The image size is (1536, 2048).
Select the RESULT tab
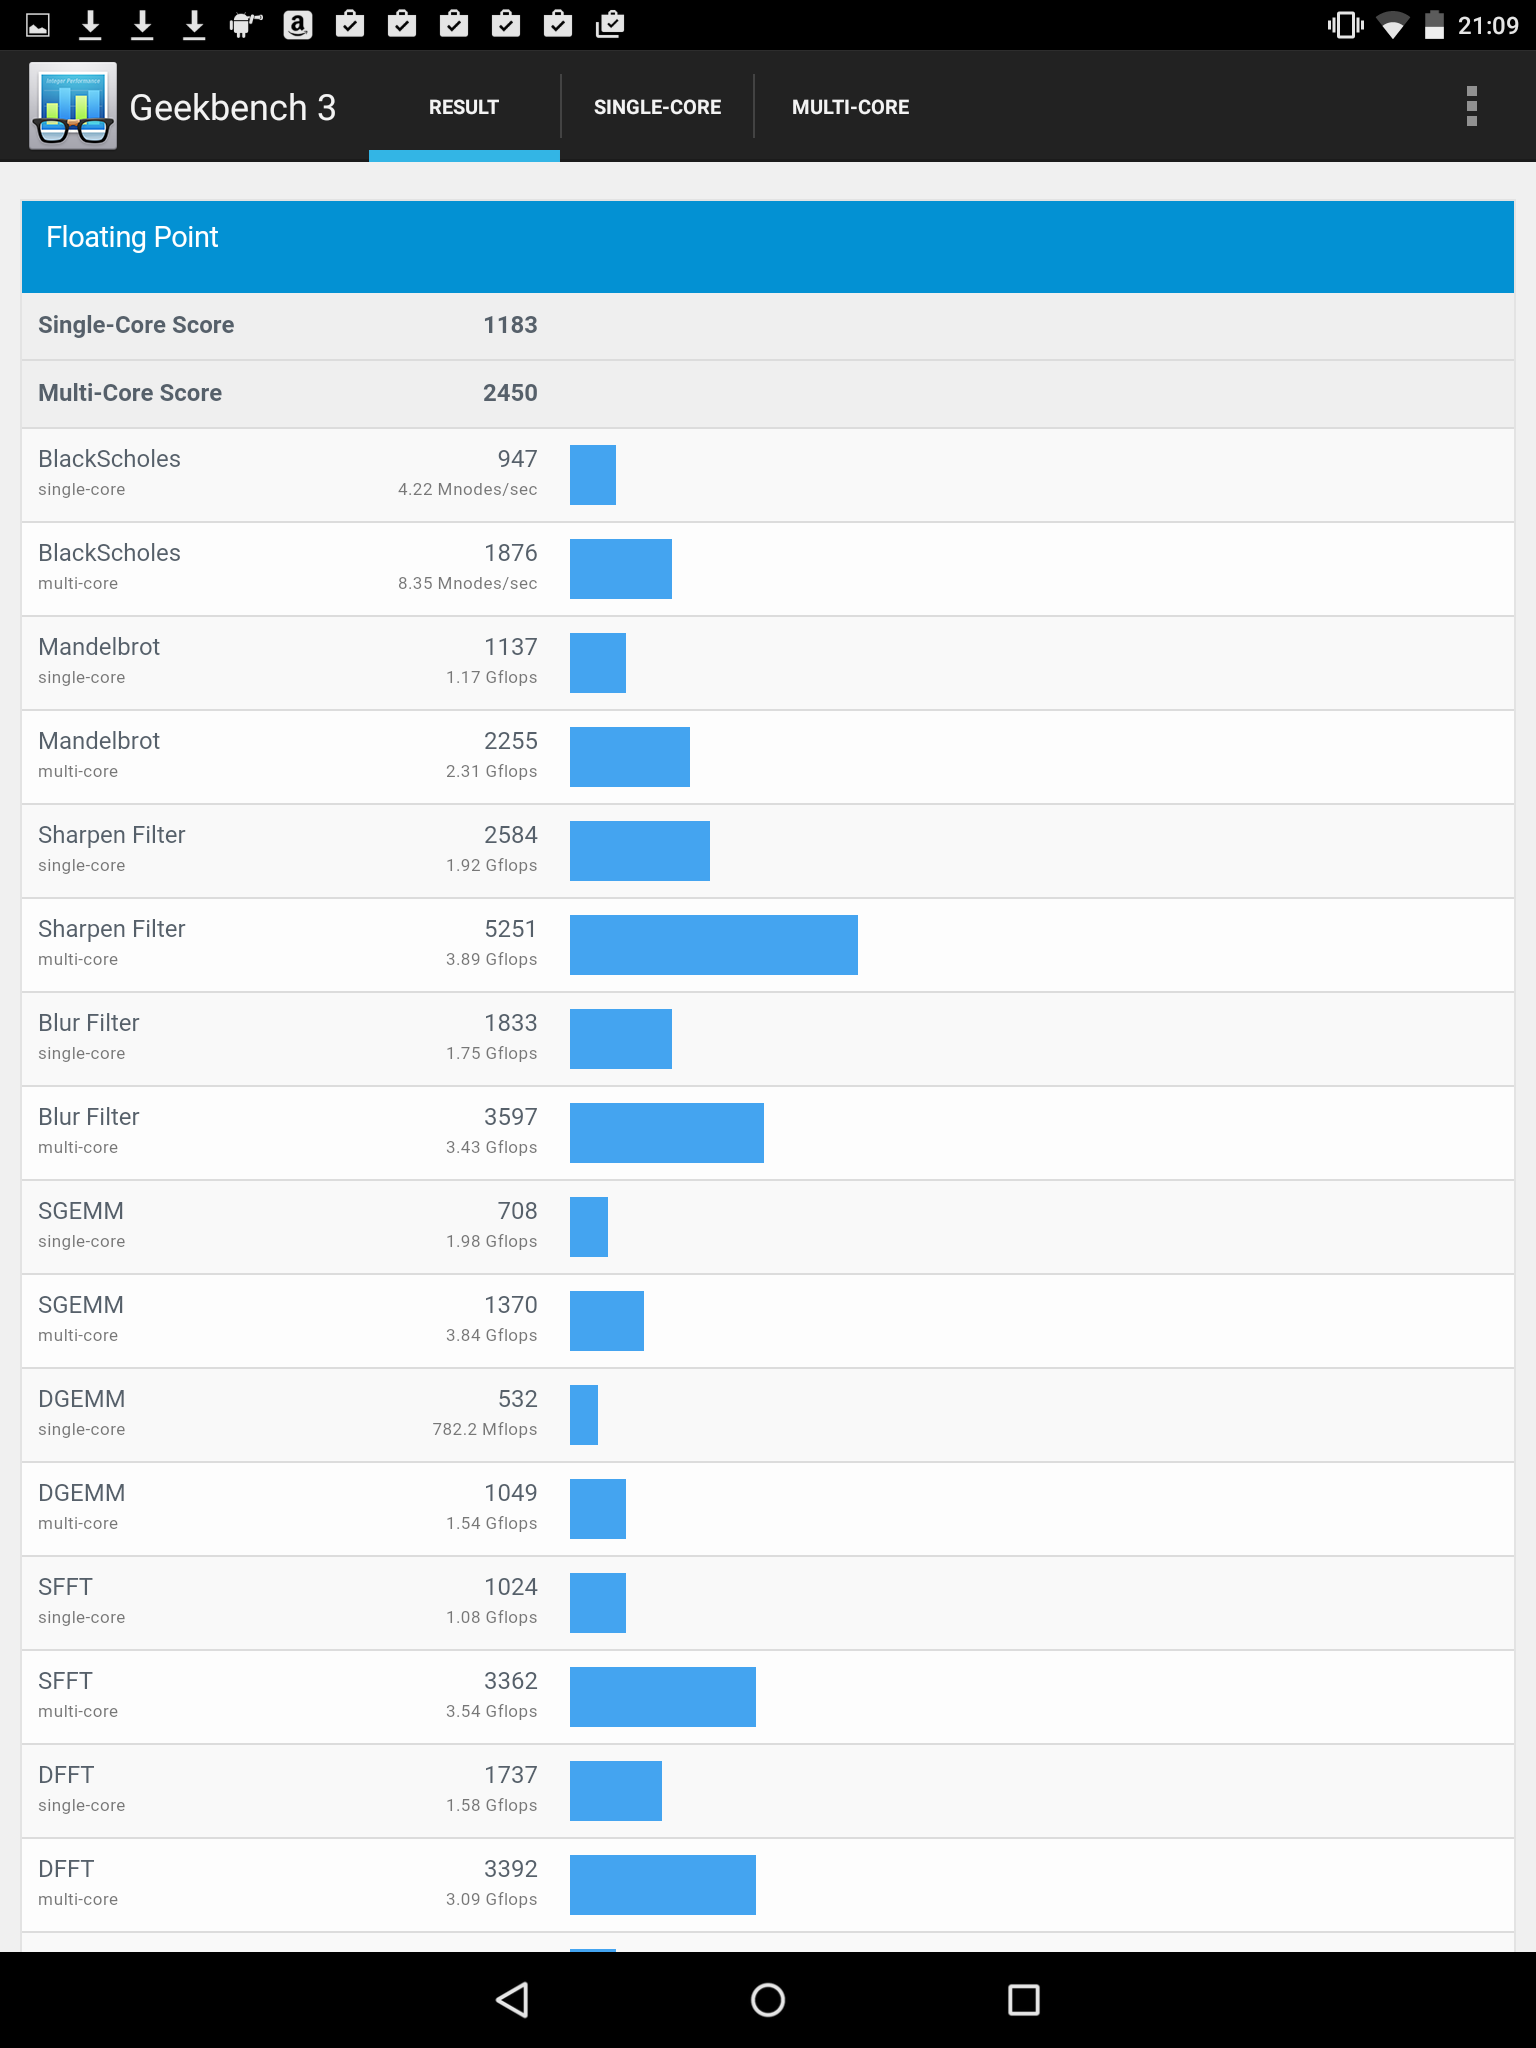pyautogui.click(x=464, y=107)
